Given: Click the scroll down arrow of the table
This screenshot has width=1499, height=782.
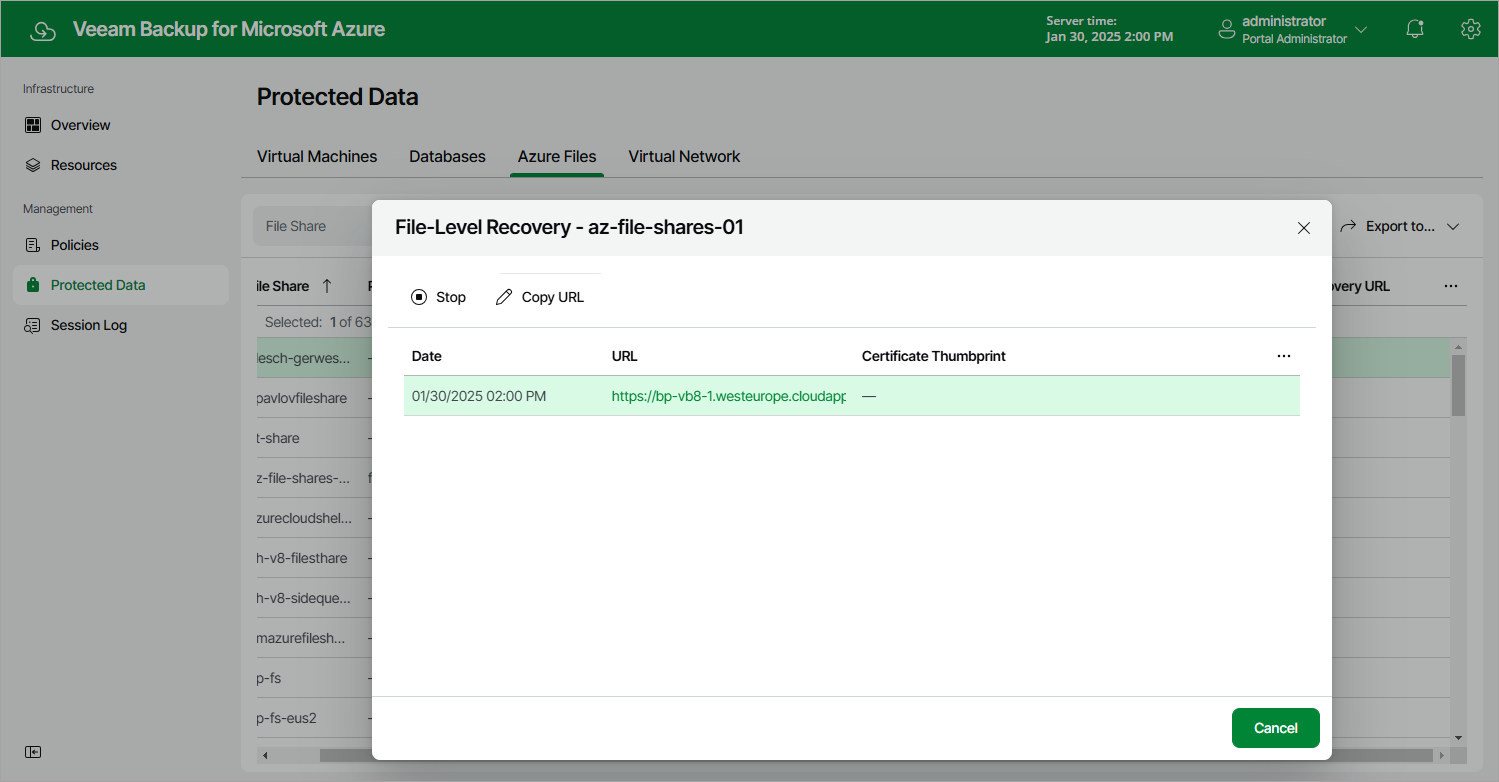Looking at the screenshot, I should point(1458,737).
